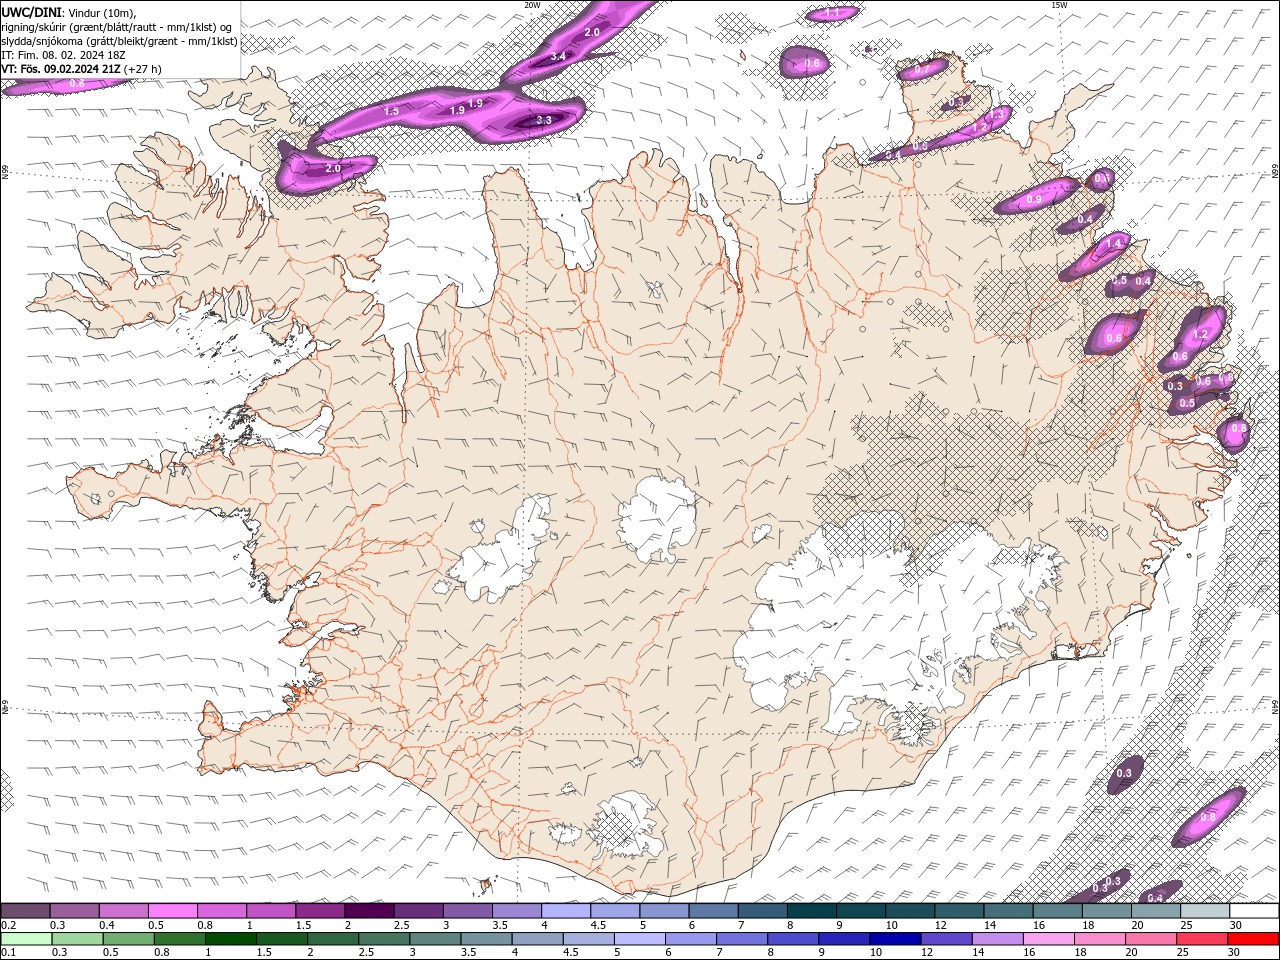Select the deep blue 10 swatch in the lower scale
The width and height of the screenshot is (1280, 960).
[x=895, y=939]
